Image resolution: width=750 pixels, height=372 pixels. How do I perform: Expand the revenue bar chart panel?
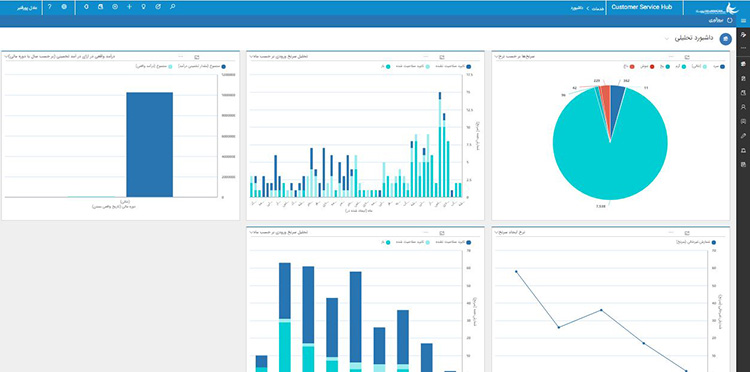click(x=196, y=57)
